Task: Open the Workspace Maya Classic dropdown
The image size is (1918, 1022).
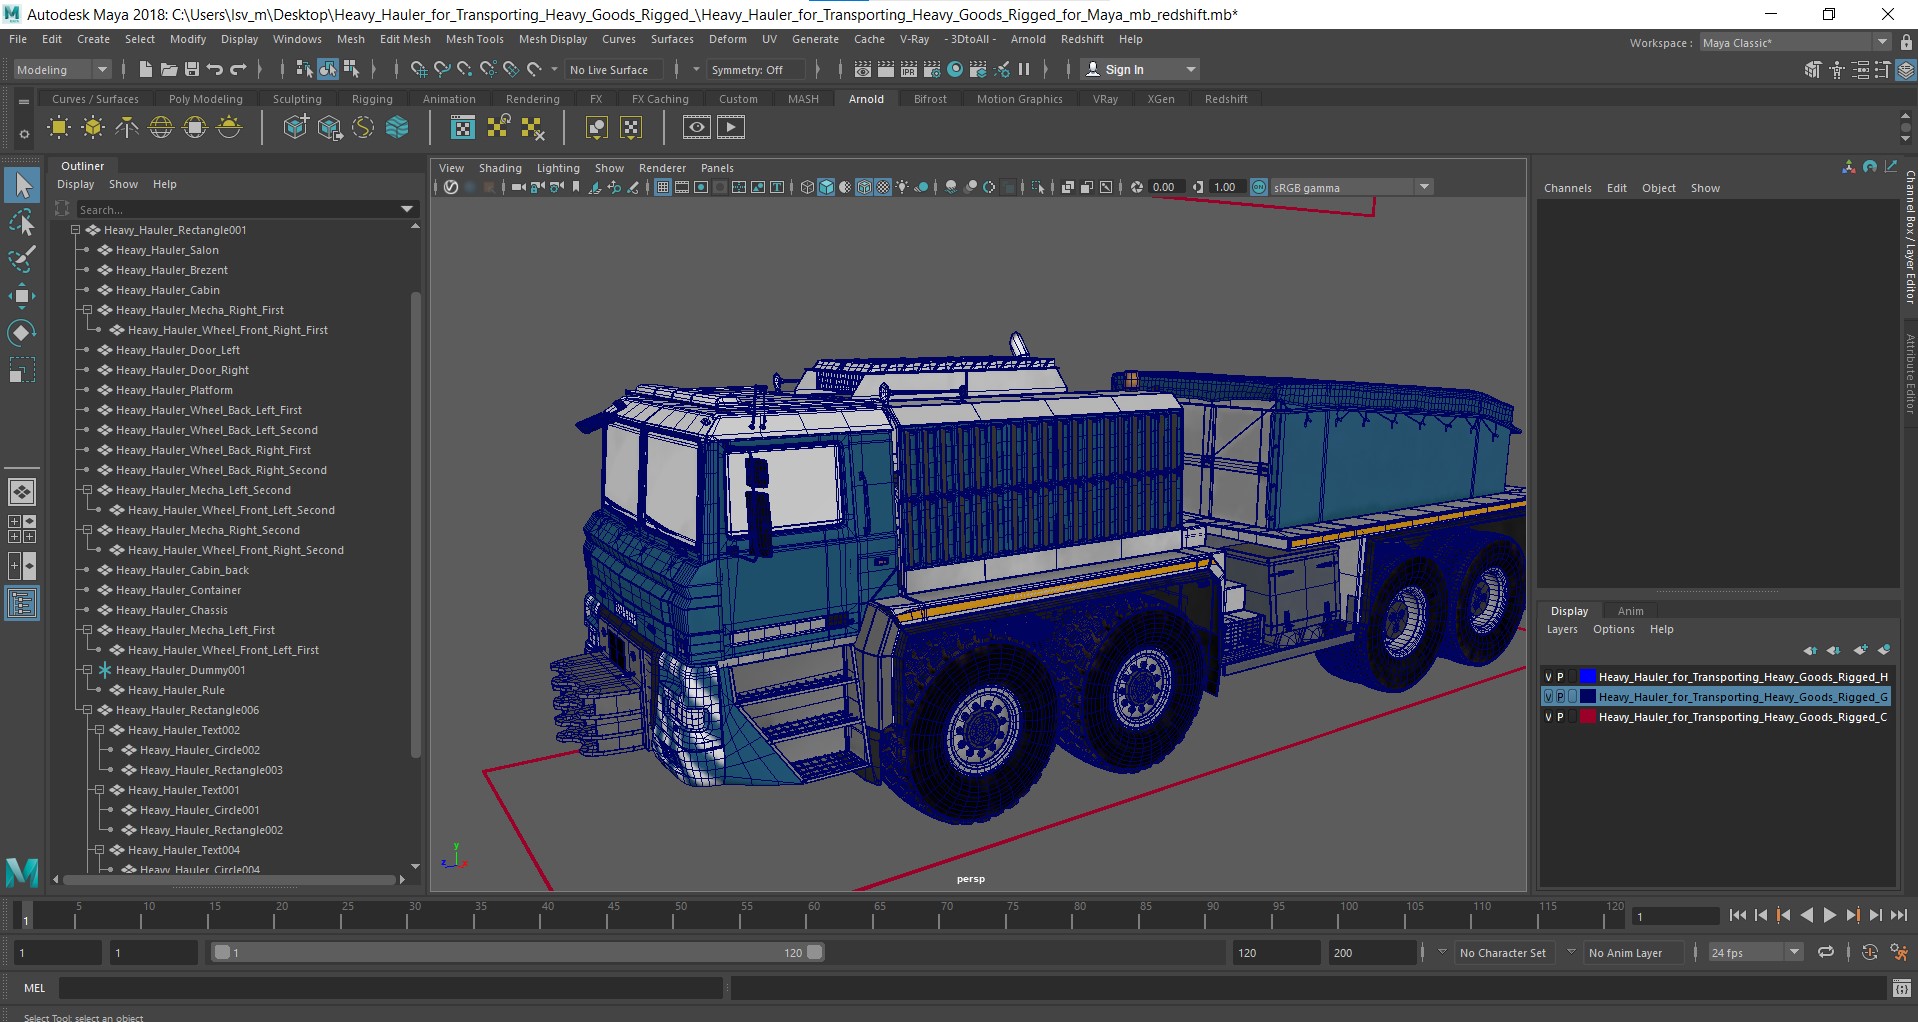Action: (x=1795, y=42)
